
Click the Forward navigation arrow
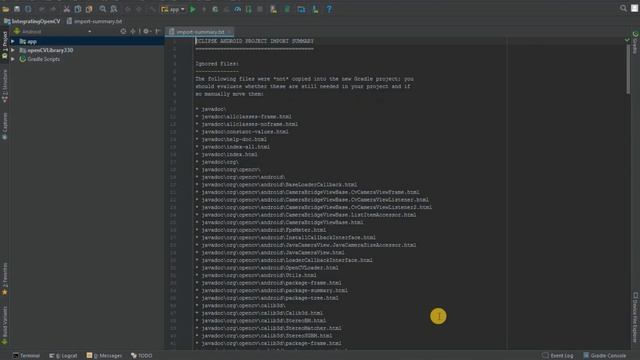(139, 9)
